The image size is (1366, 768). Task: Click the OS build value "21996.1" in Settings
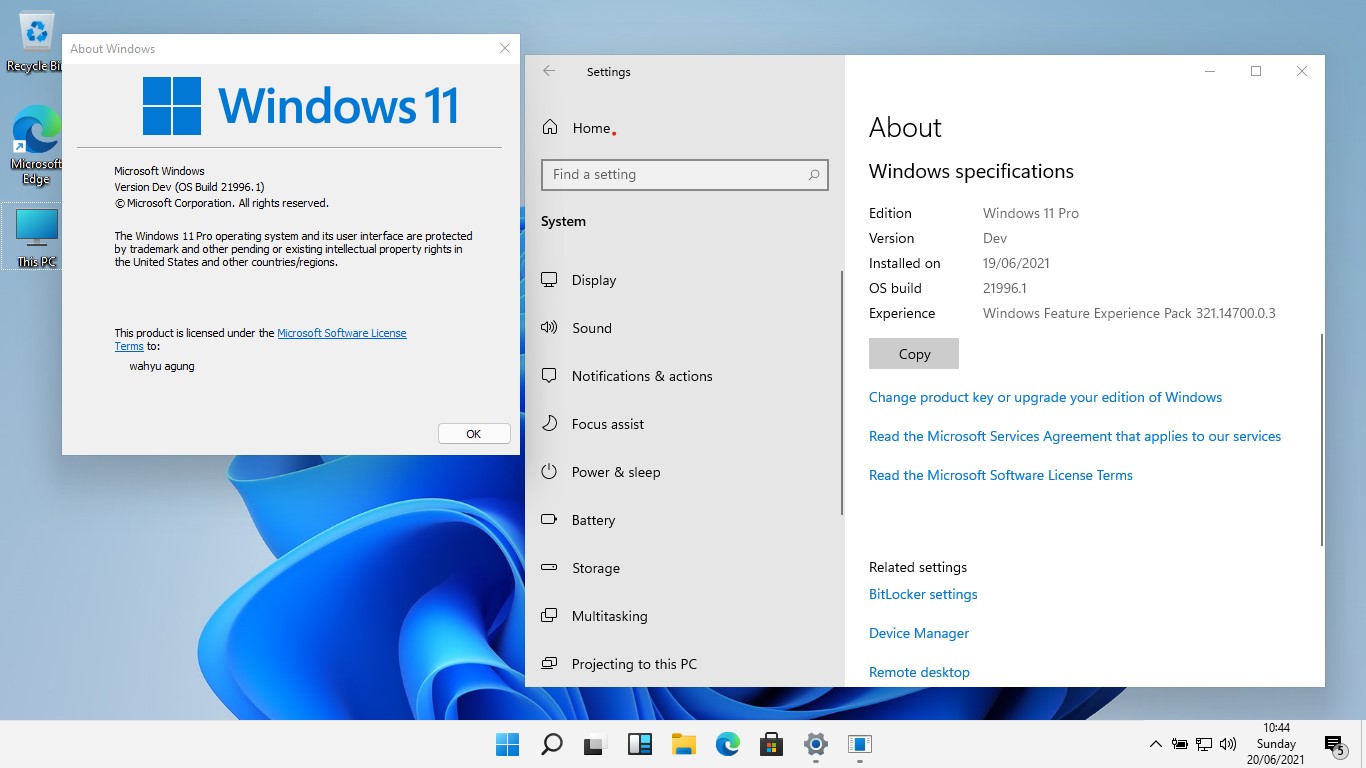point(1005,288)
